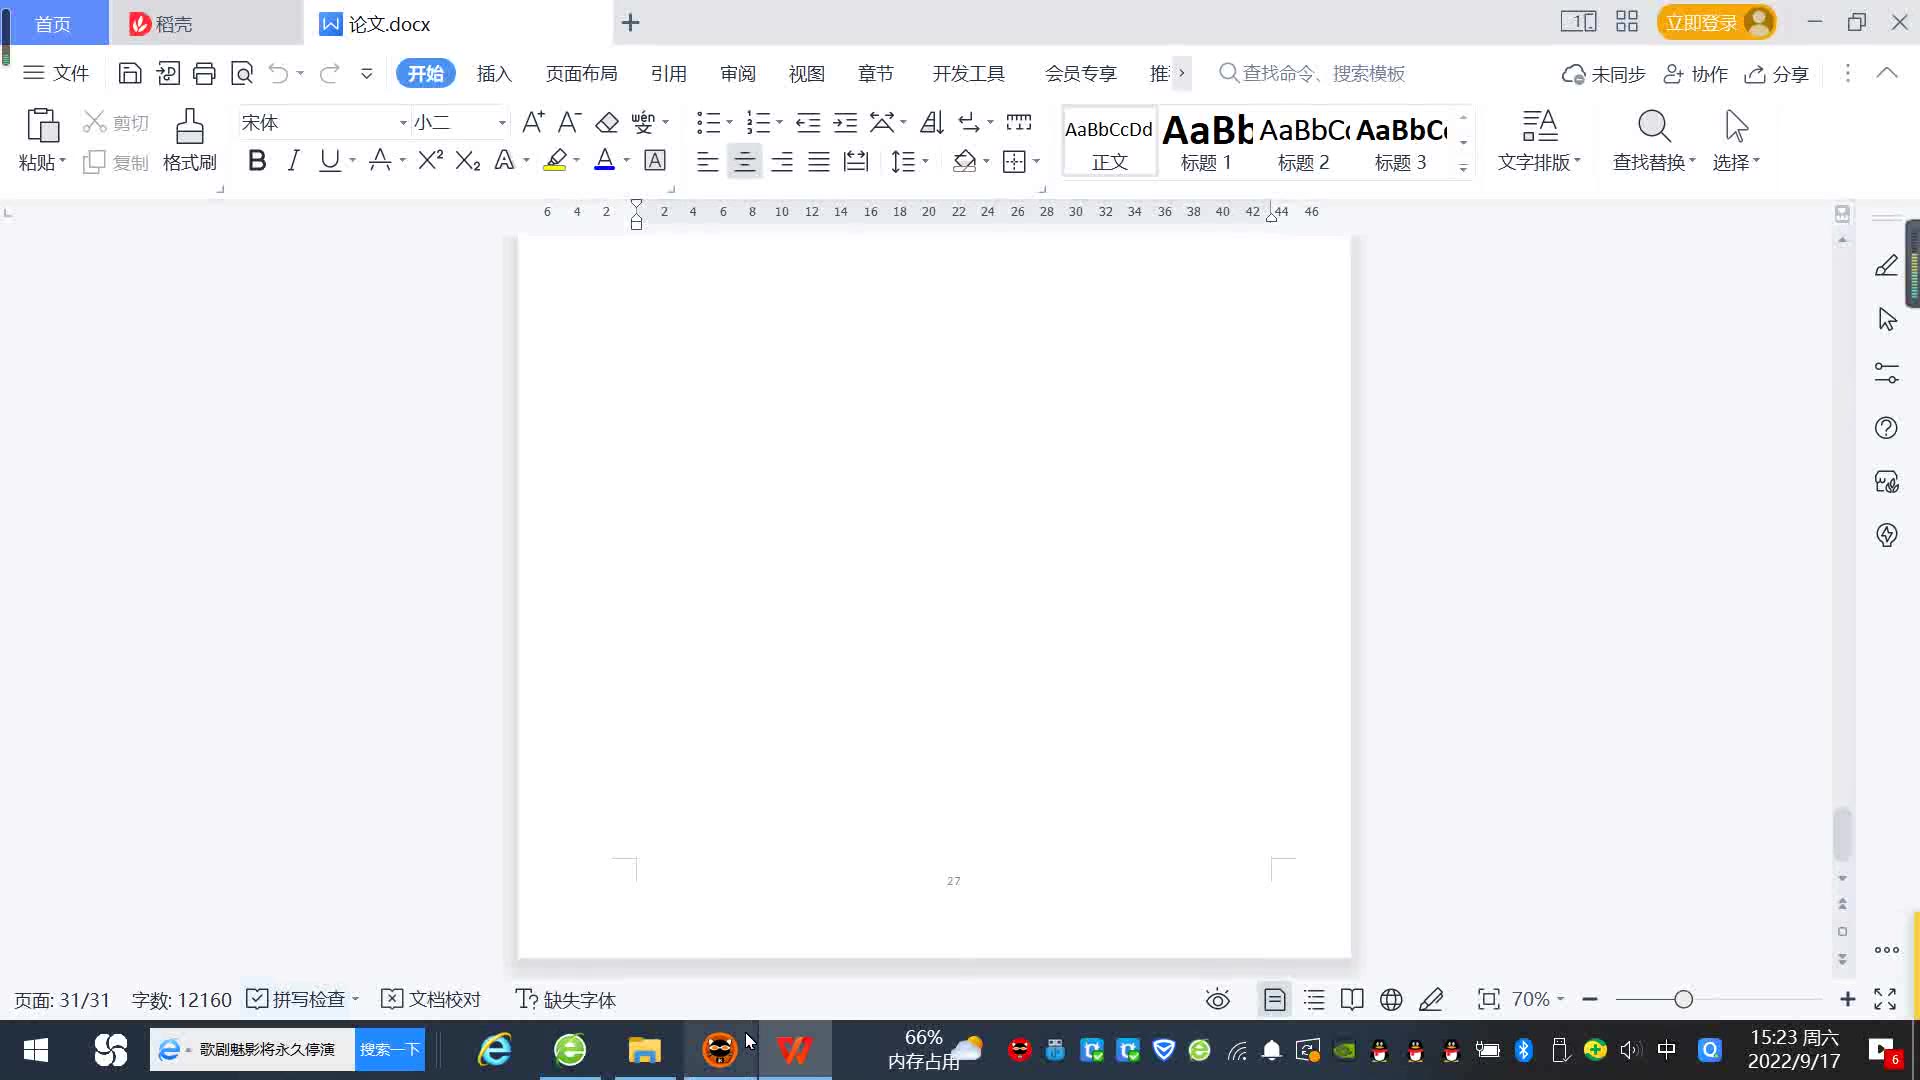The image size is (1920, 1080).
Task: Click 分享 share button
Action: click(x=1776, y=74)
